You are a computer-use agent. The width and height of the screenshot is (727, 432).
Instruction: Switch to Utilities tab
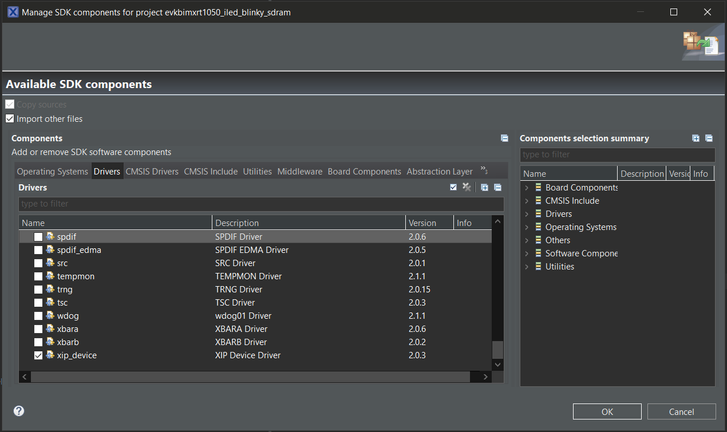(x=257, y=172)
